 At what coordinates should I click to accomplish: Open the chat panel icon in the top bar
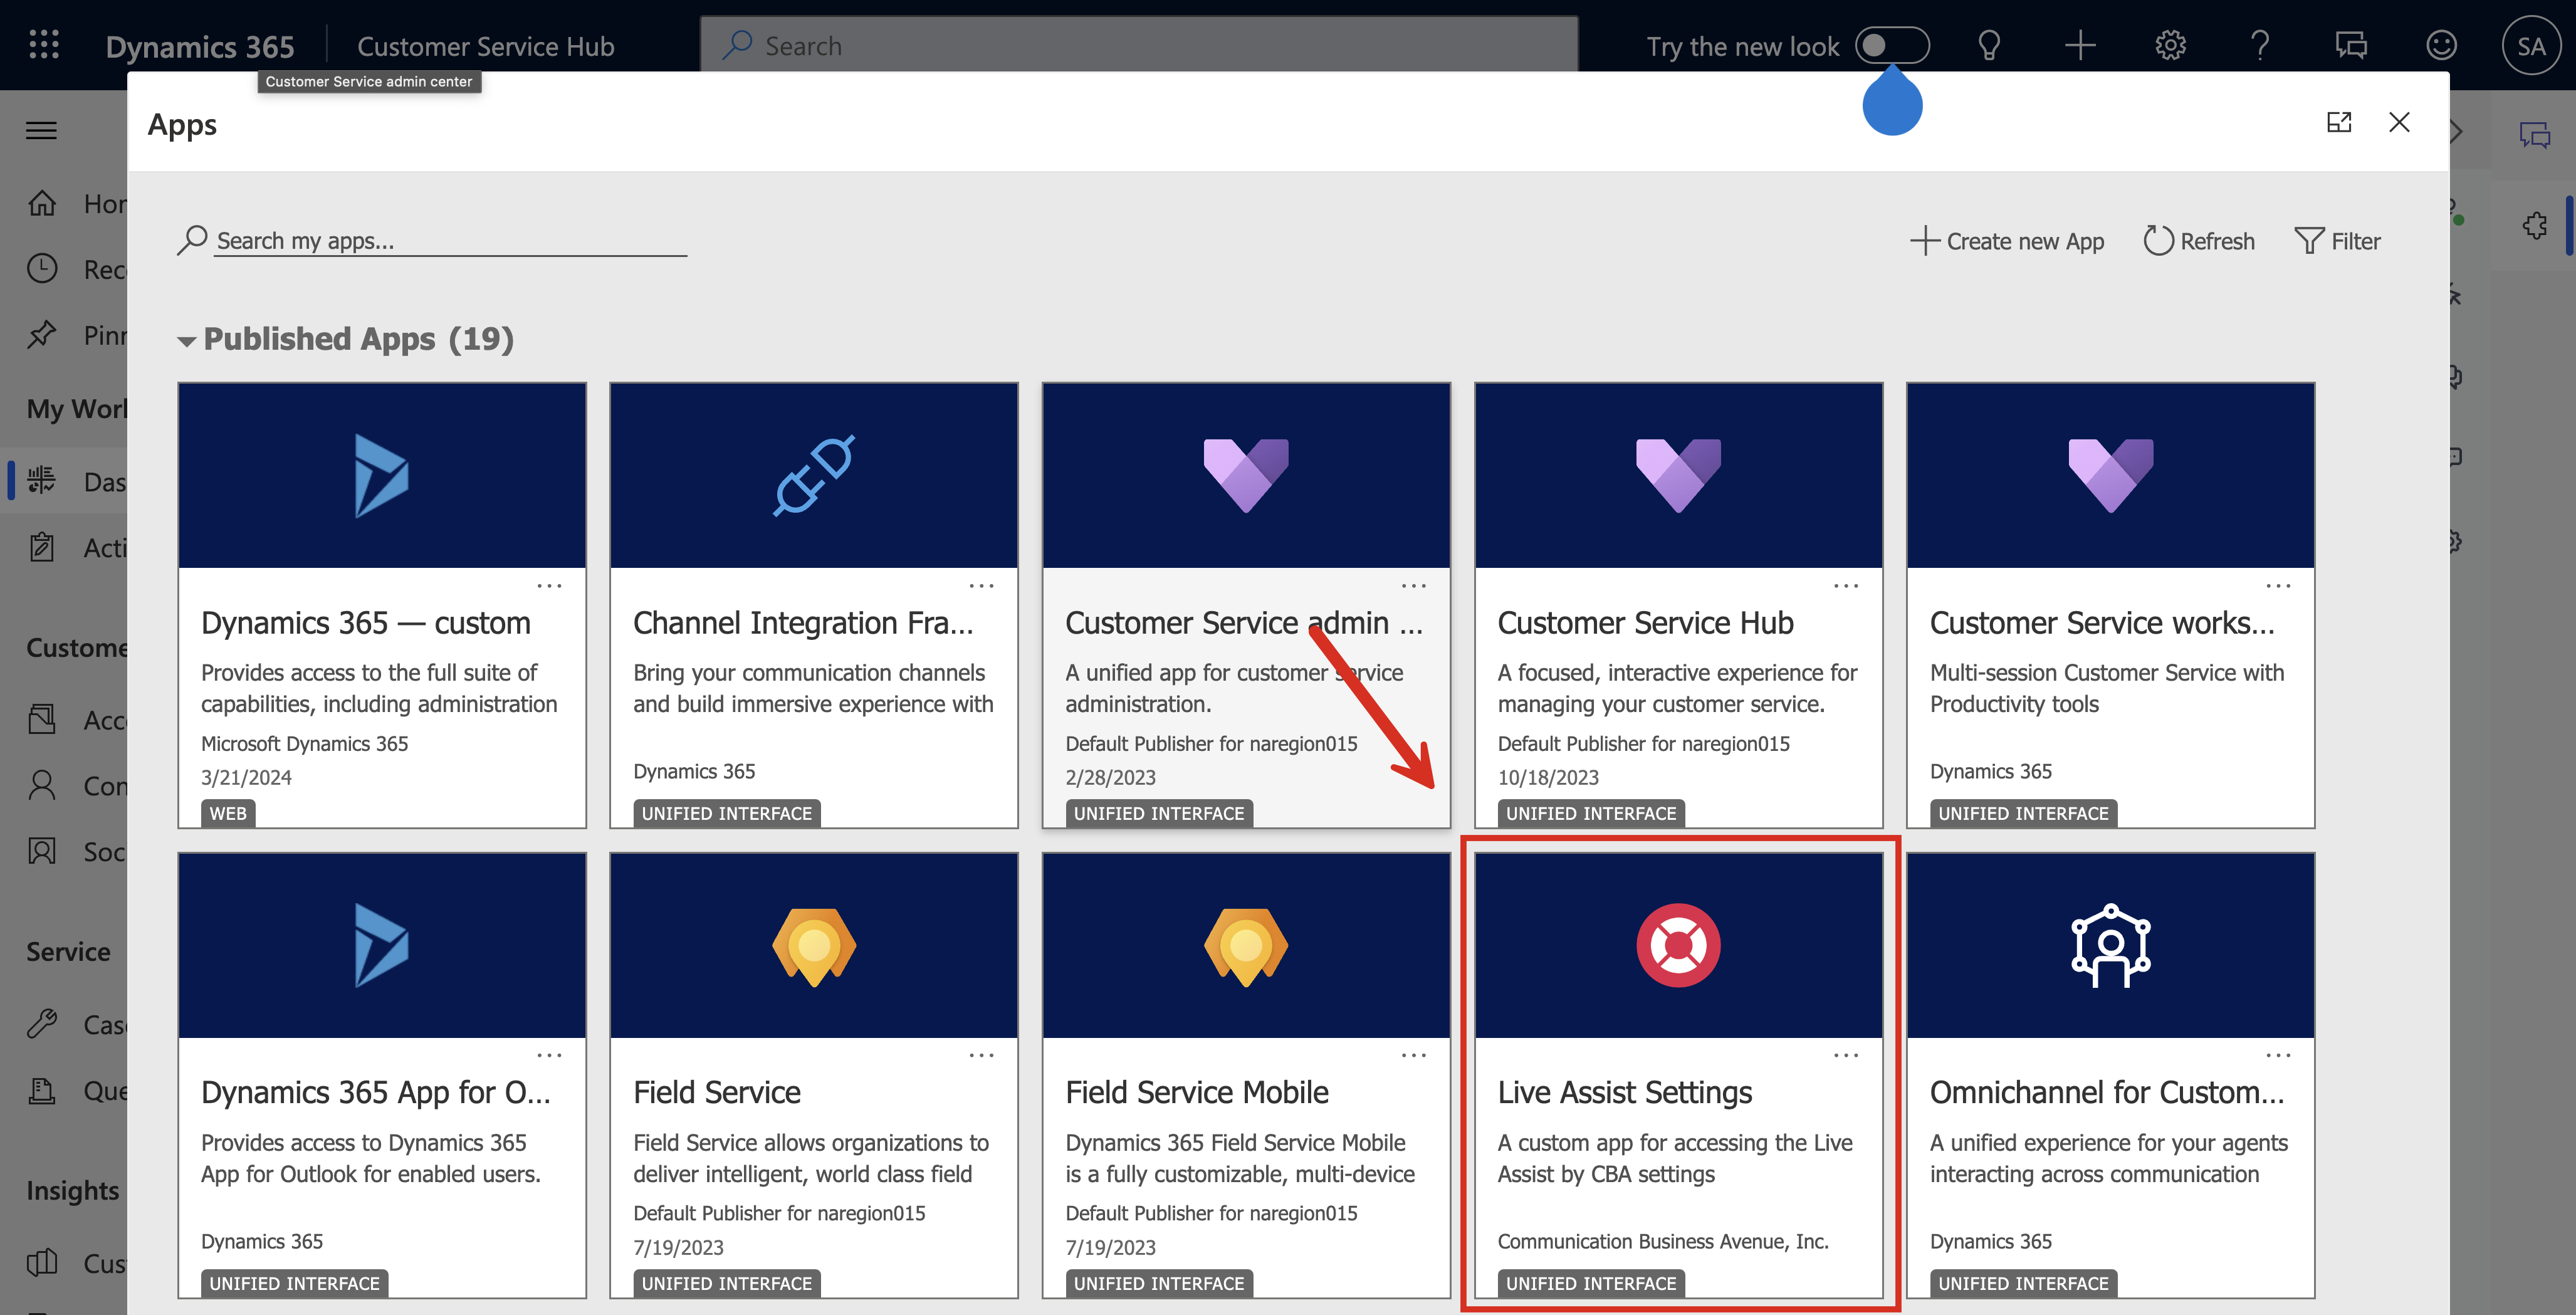2351,45
